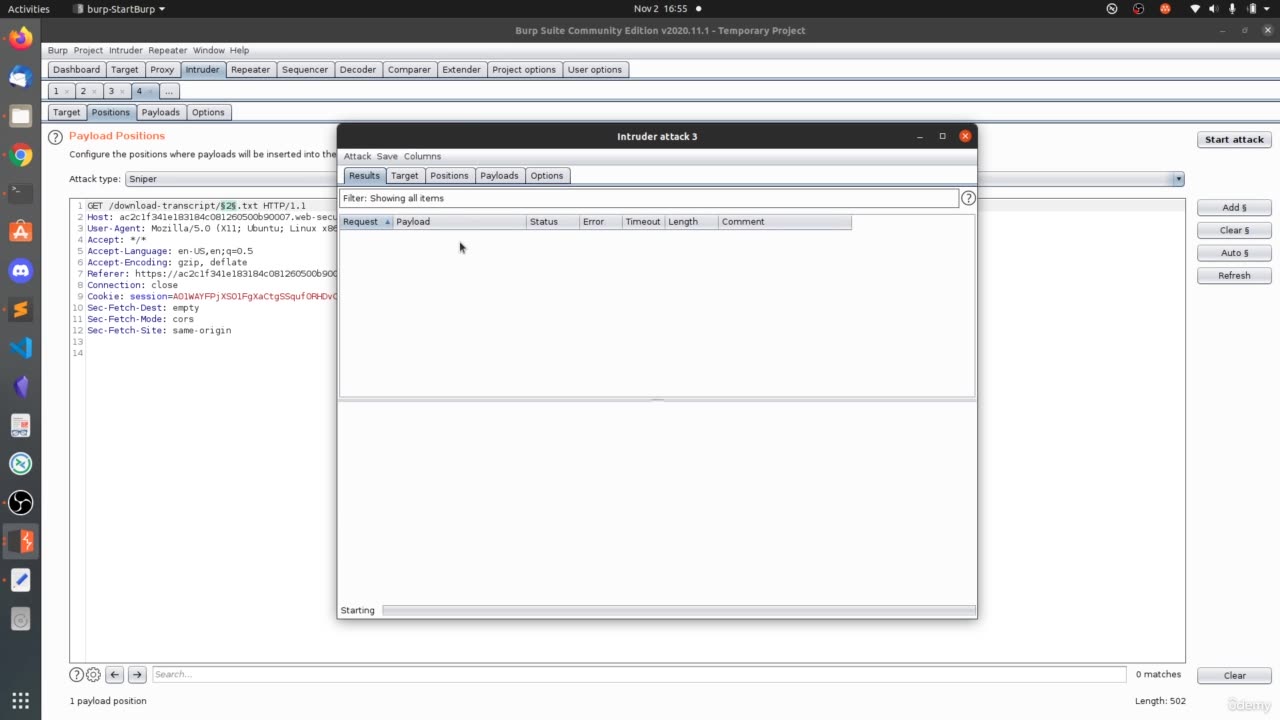The height and width of the screenshot is (720, 1280).
Task: Open Discord from the dock
Action: pos(20,271)
